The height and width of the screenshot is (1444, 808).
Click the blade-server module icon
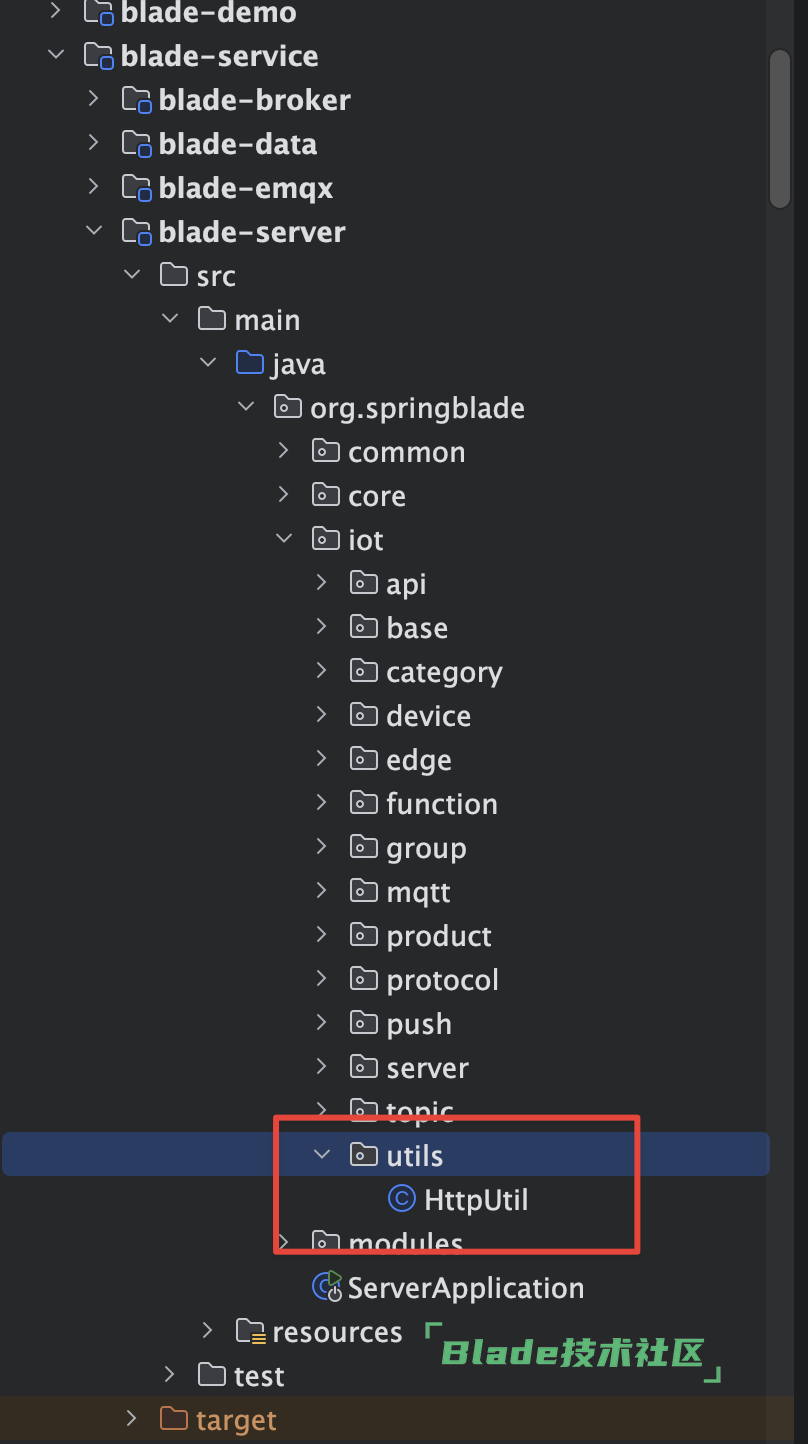(136, 232)
